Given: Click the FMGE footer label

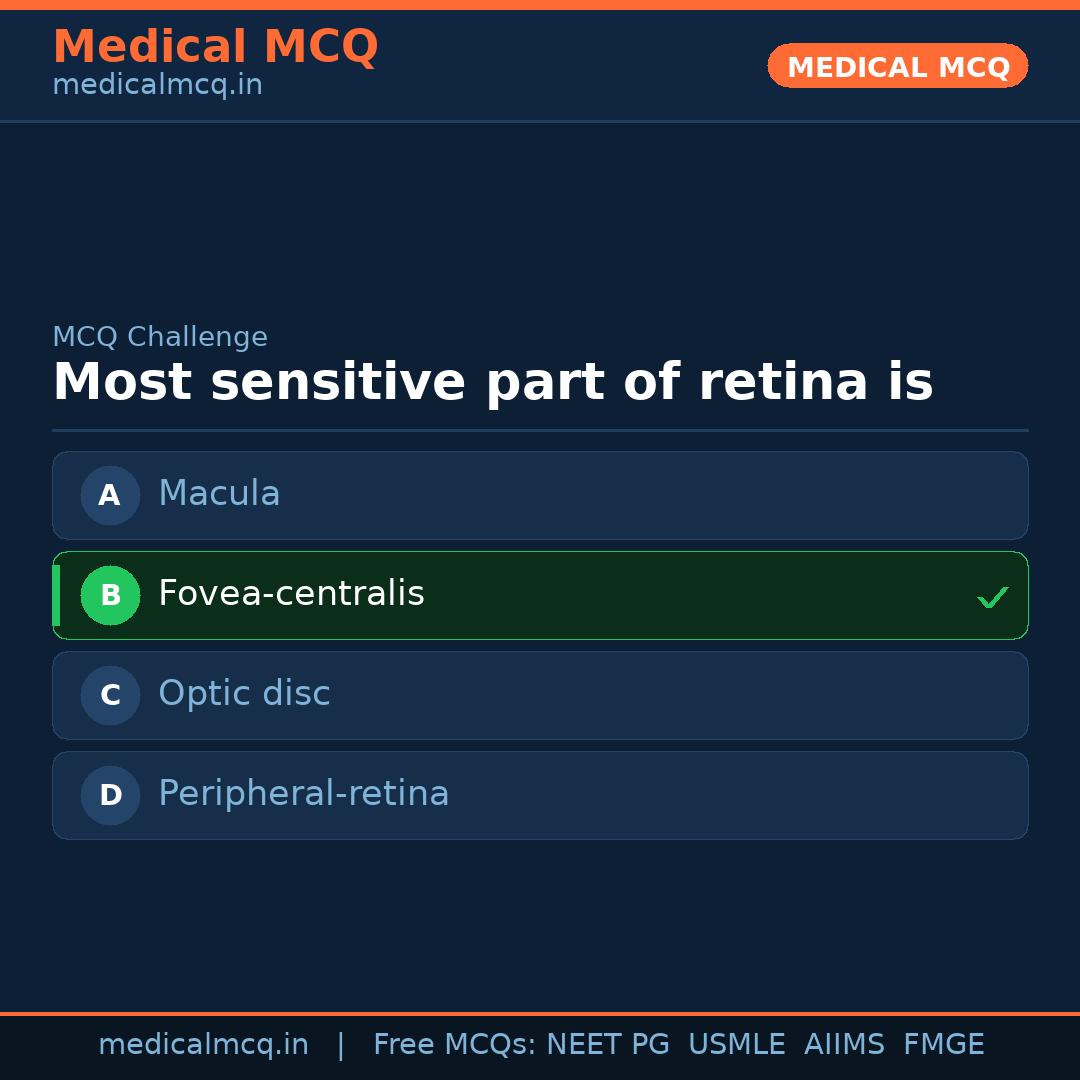Looking at the screenshot, I should [943, 1045].
